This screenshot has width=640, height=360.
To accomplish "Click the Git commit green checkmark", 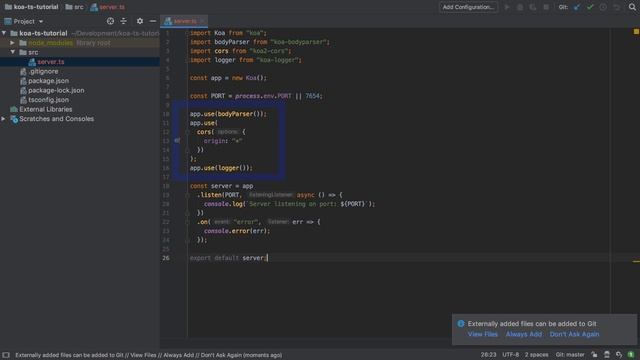I will point(590,7).
